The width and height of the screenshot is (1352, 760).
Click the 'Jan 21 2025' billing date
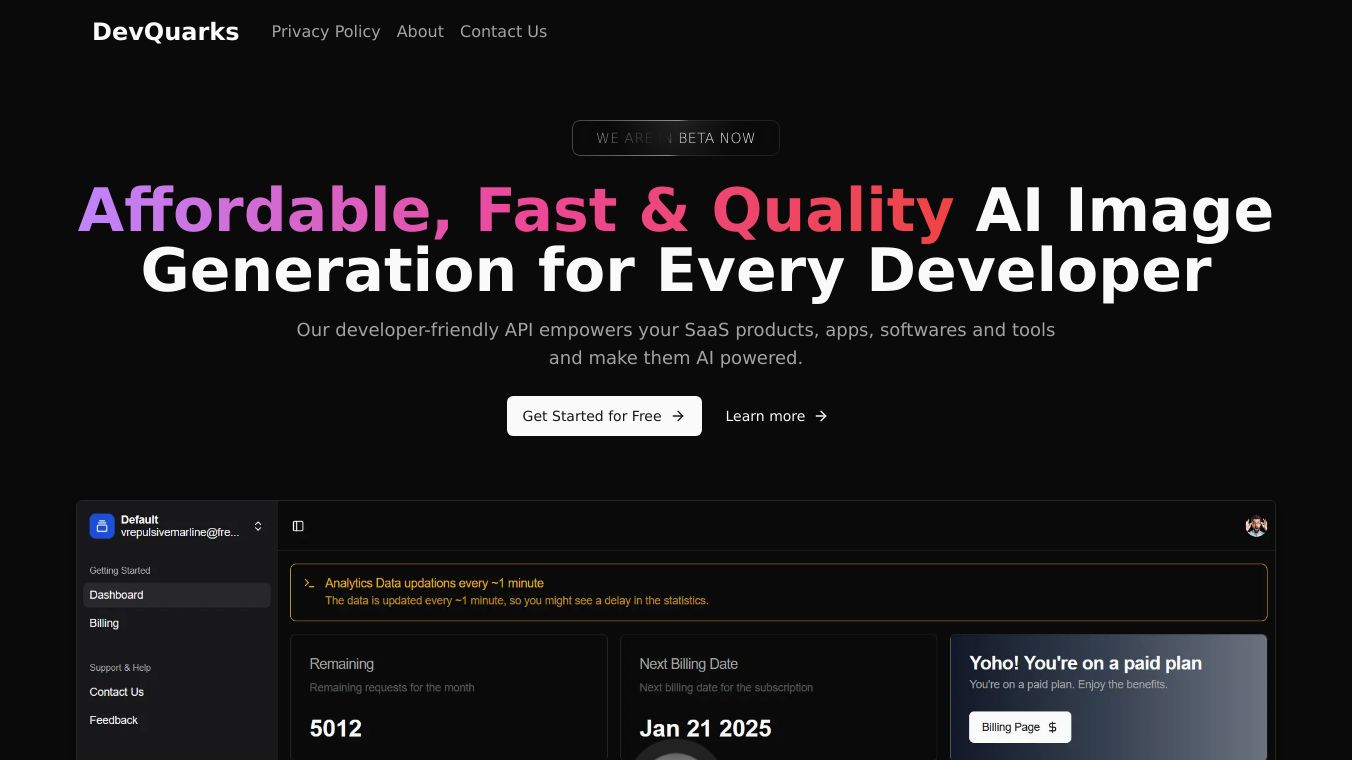tap(705, 728)
